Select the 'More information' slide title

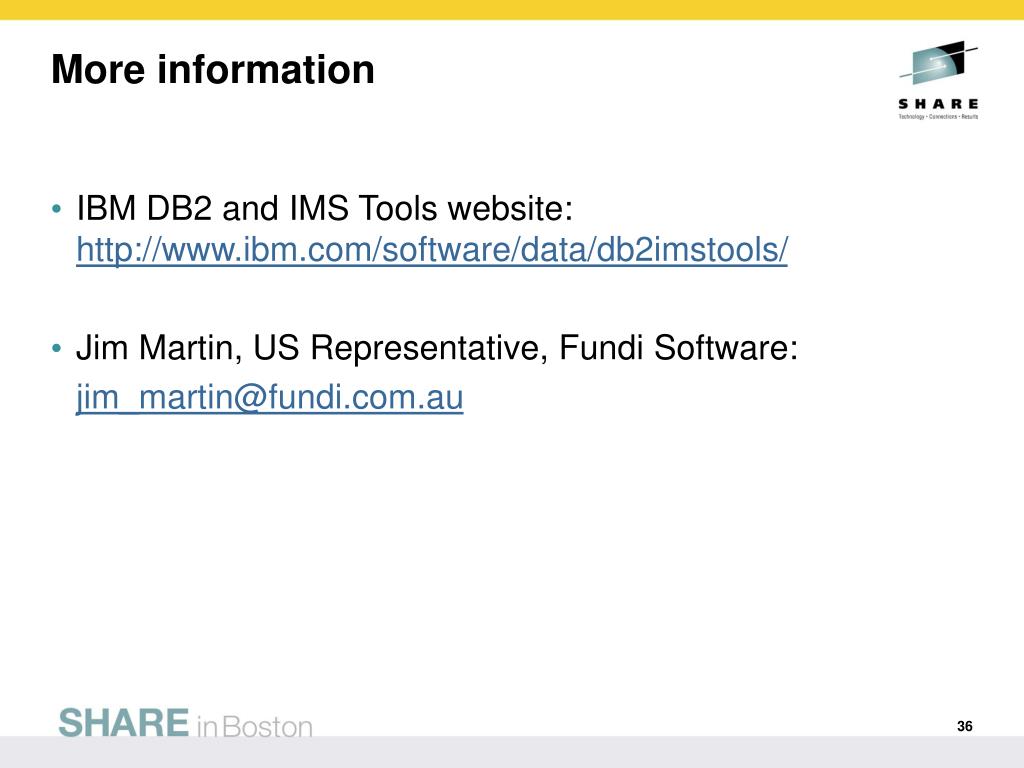click(x=213, y=69)
